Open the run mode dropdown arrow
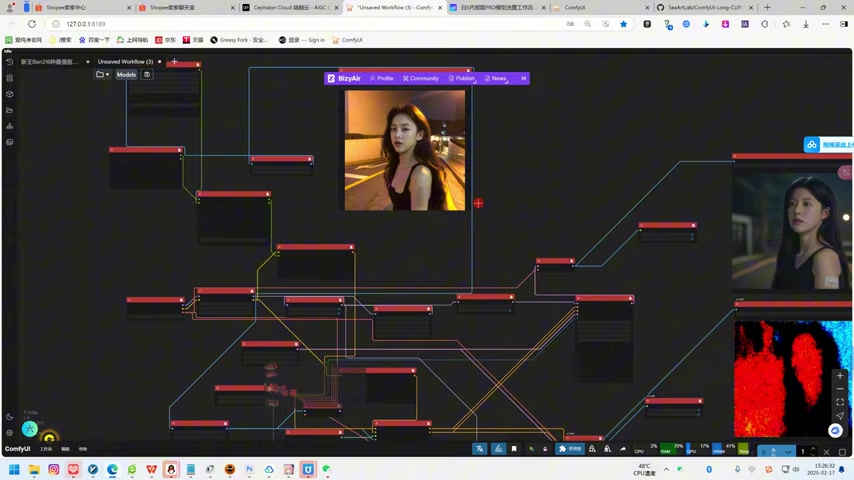The height and width of the screenshot is (480, 854). (788, 452)
